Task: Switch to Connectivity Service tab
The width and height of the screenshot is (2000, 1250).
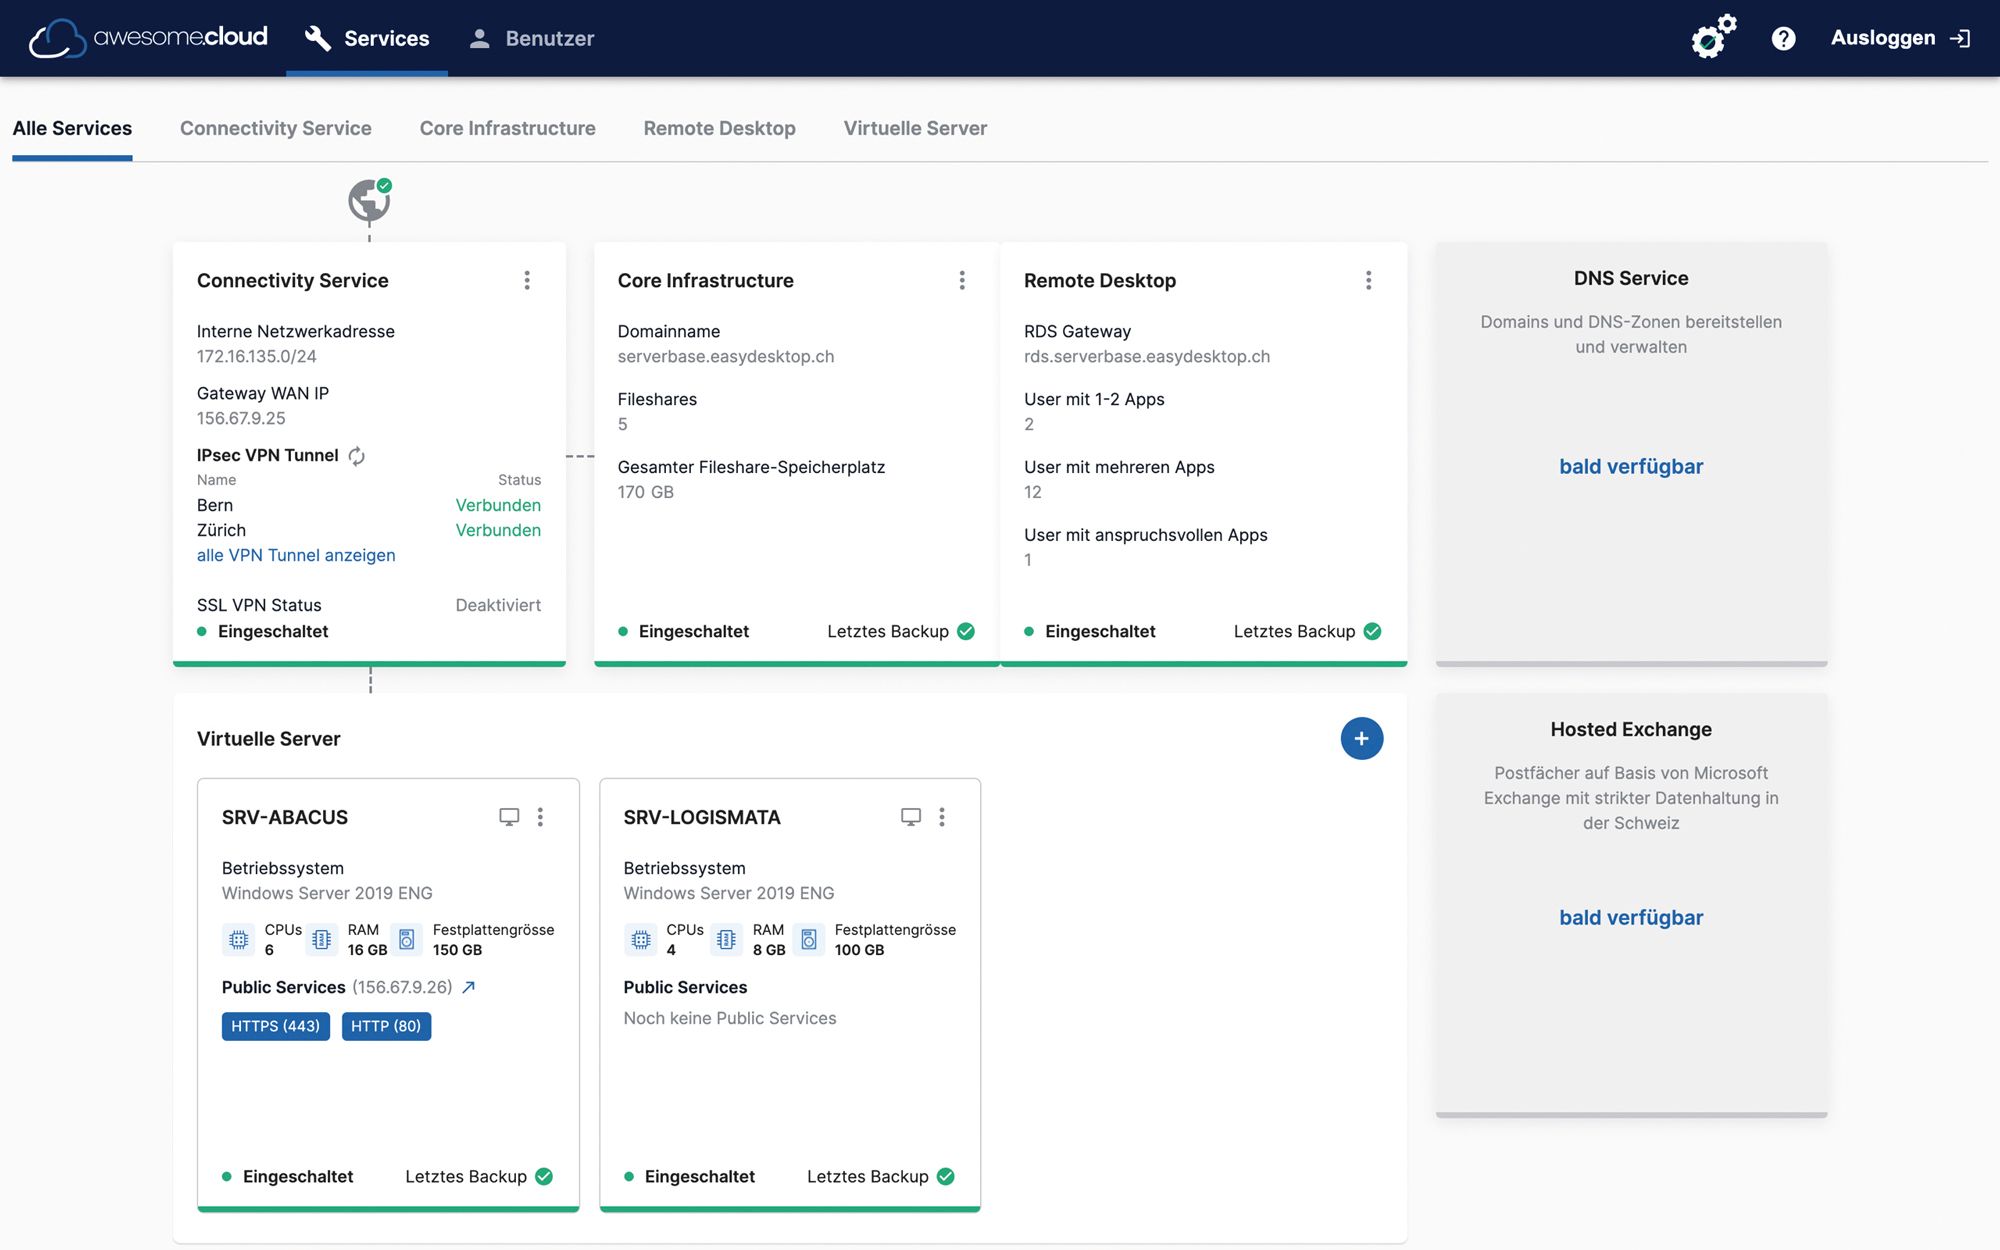Action: [x=276, y=128]
